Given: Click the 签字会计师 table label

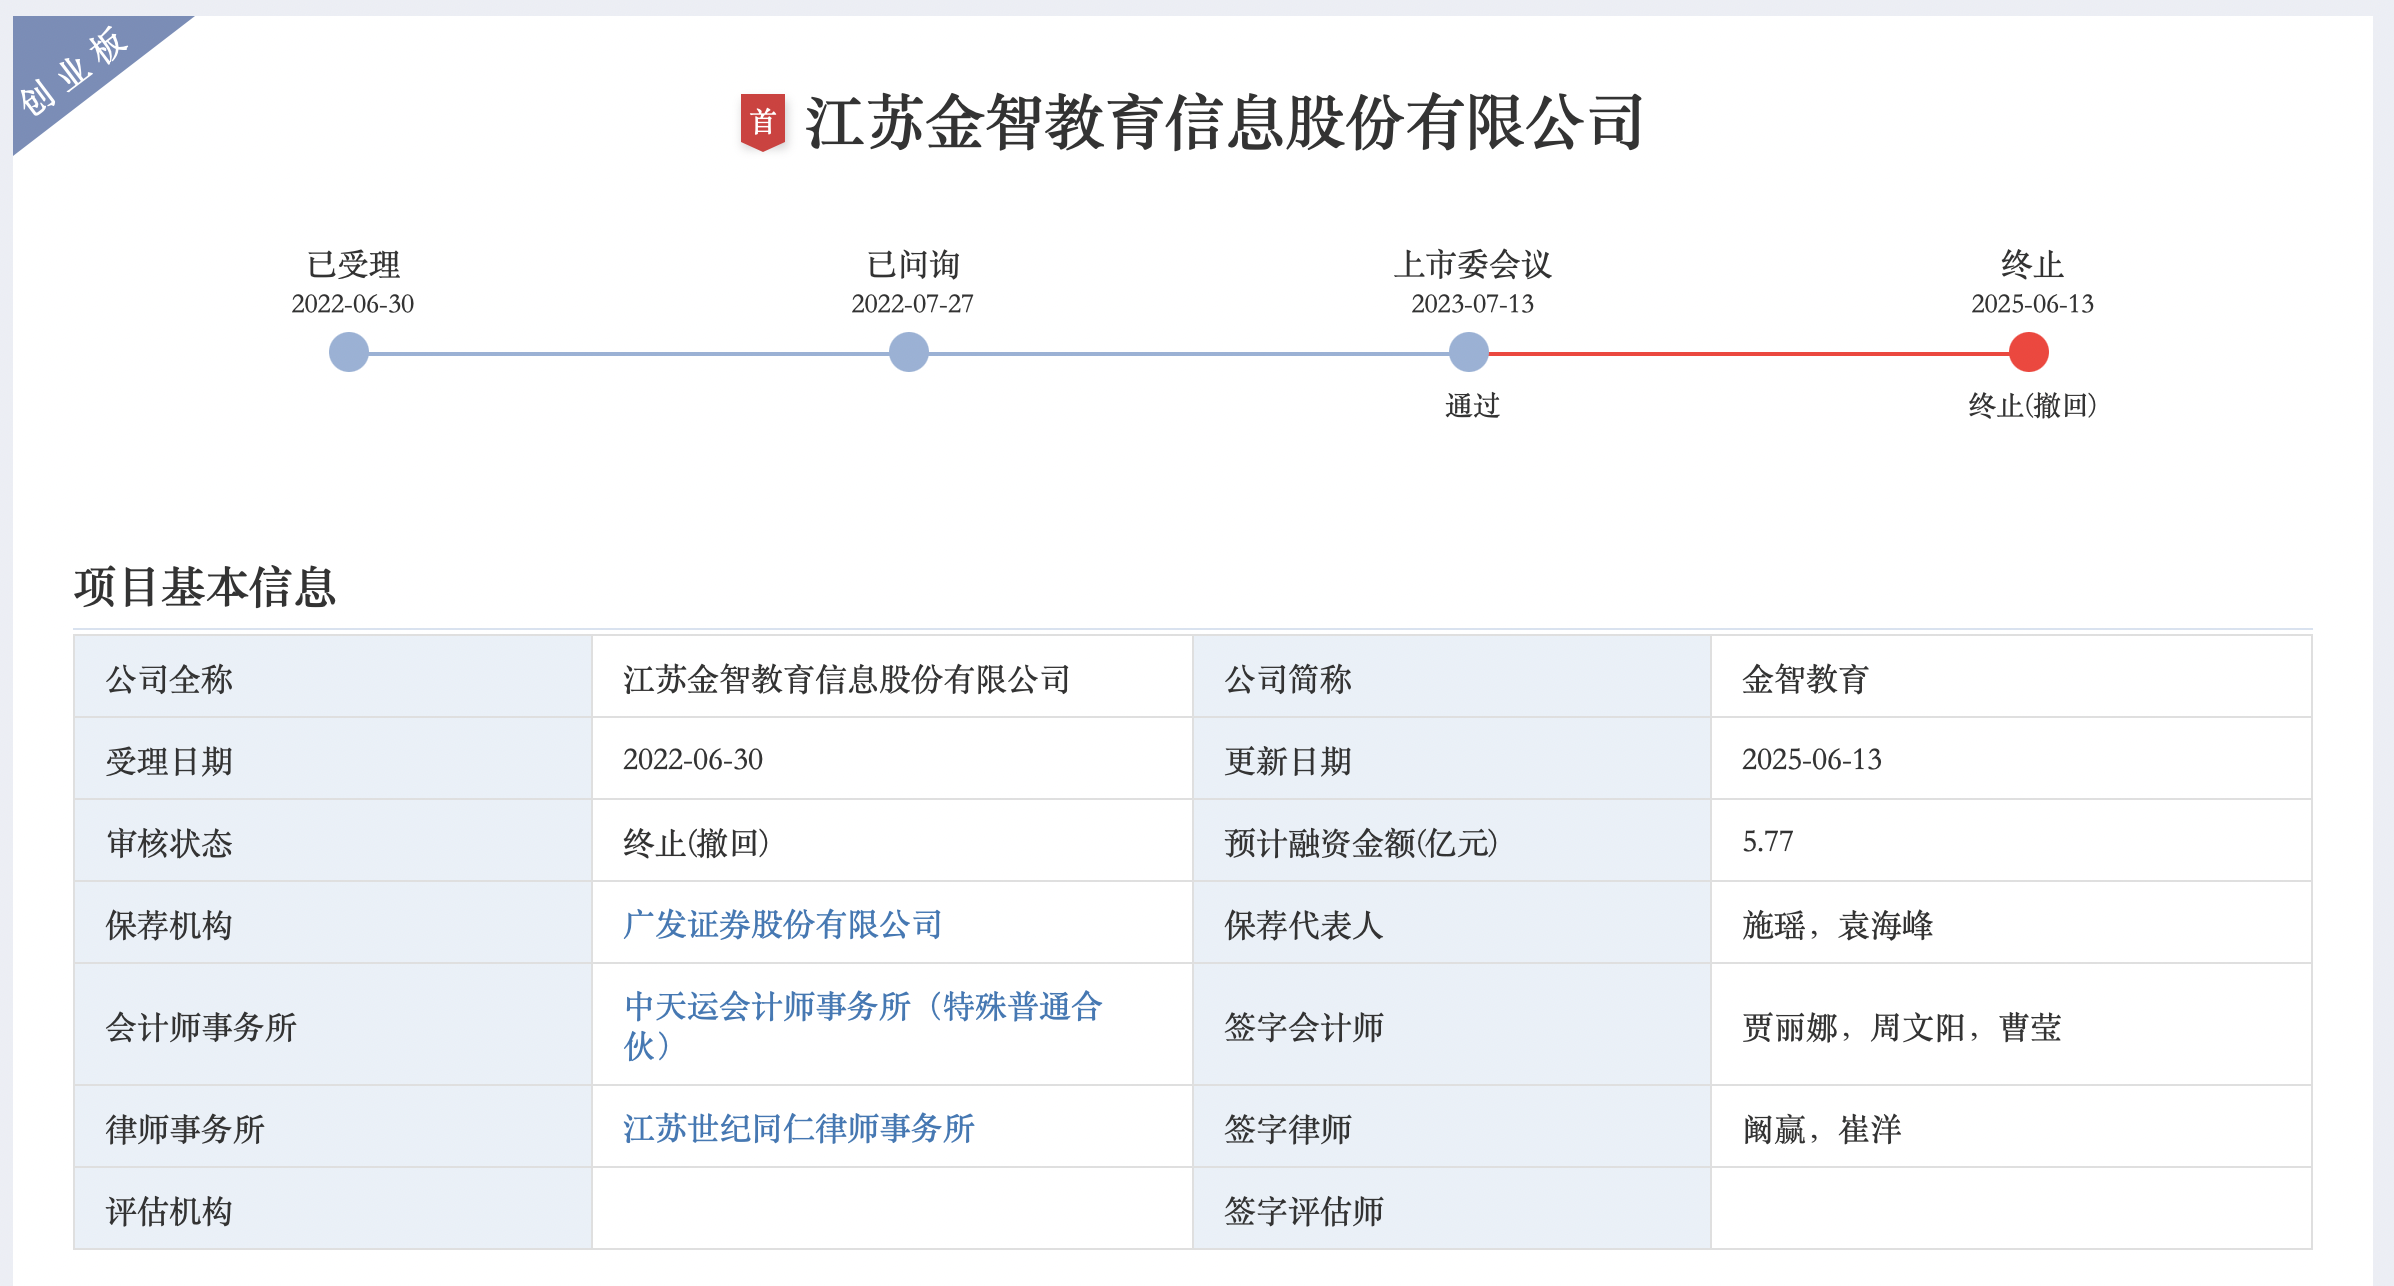Looking at the screenshot, I should pos(1304,1028).
